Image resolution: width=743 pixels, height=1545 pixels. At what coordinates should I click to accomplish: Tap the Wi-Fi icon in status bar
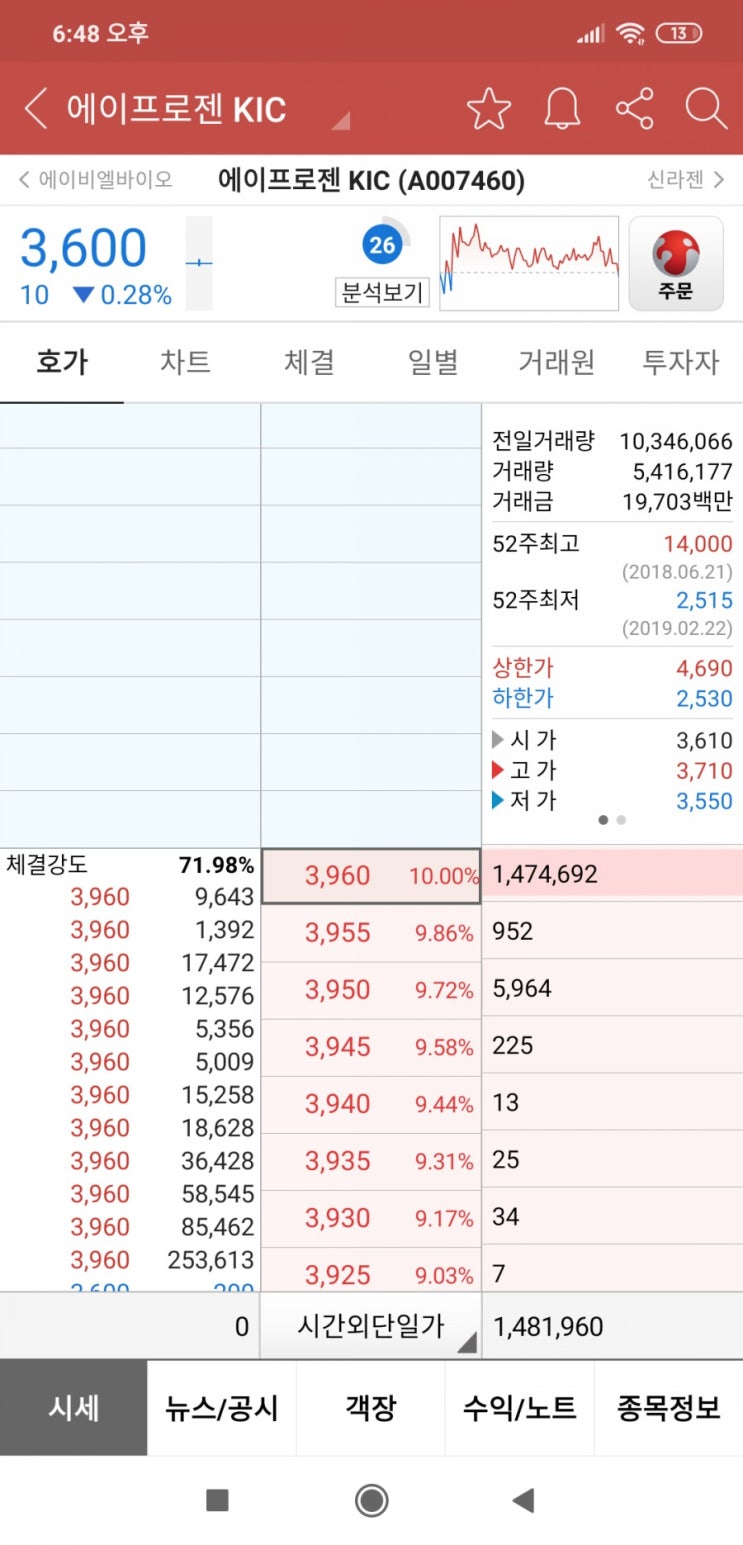click(630, 33)
